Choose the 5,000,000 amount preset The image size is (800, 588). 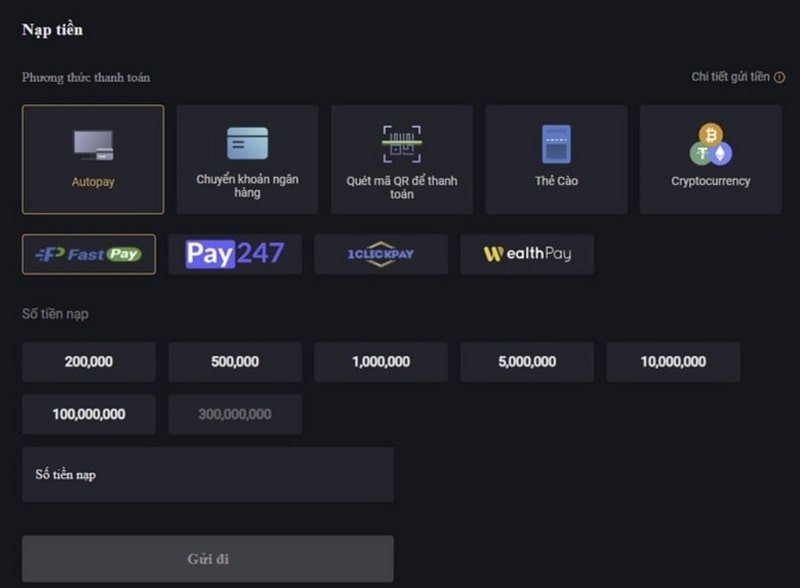pos(527,362)
